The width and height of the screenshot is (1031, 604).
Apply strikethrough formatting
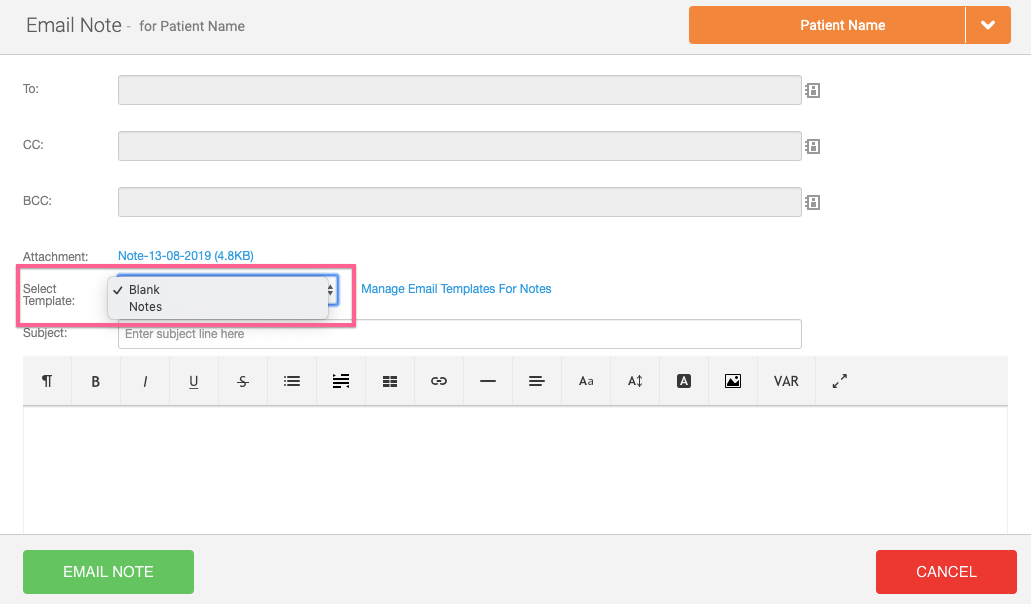tap(243, 381)
